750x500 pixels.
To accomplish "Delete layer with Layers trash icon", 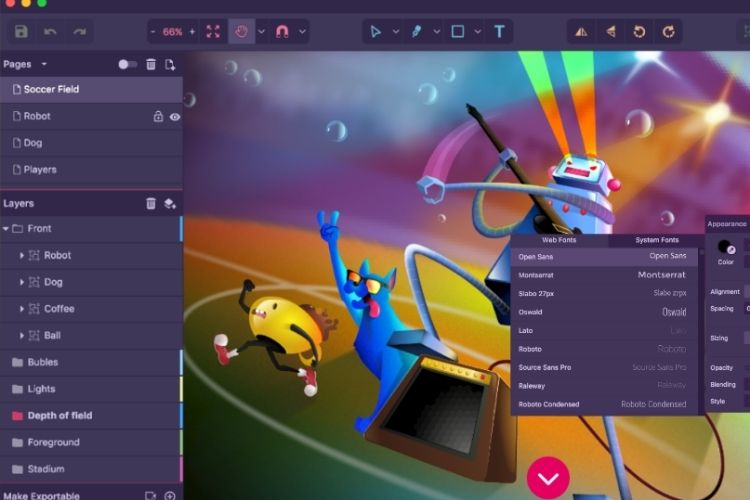I will tap(151, 203).
